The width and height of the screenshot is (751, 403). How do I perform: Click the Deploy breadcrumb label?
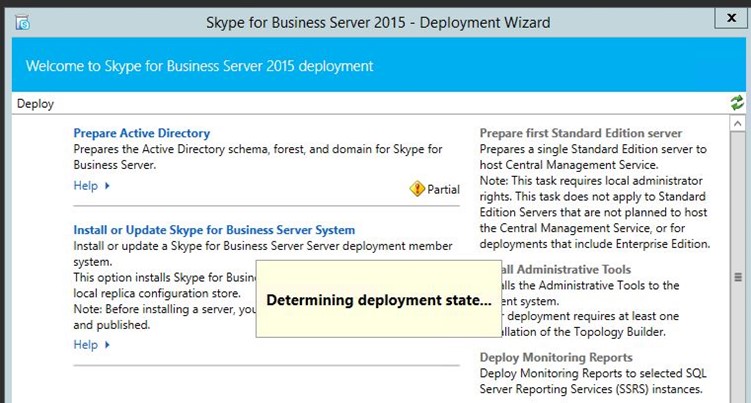pyautogui.click(x=35, y=104)
